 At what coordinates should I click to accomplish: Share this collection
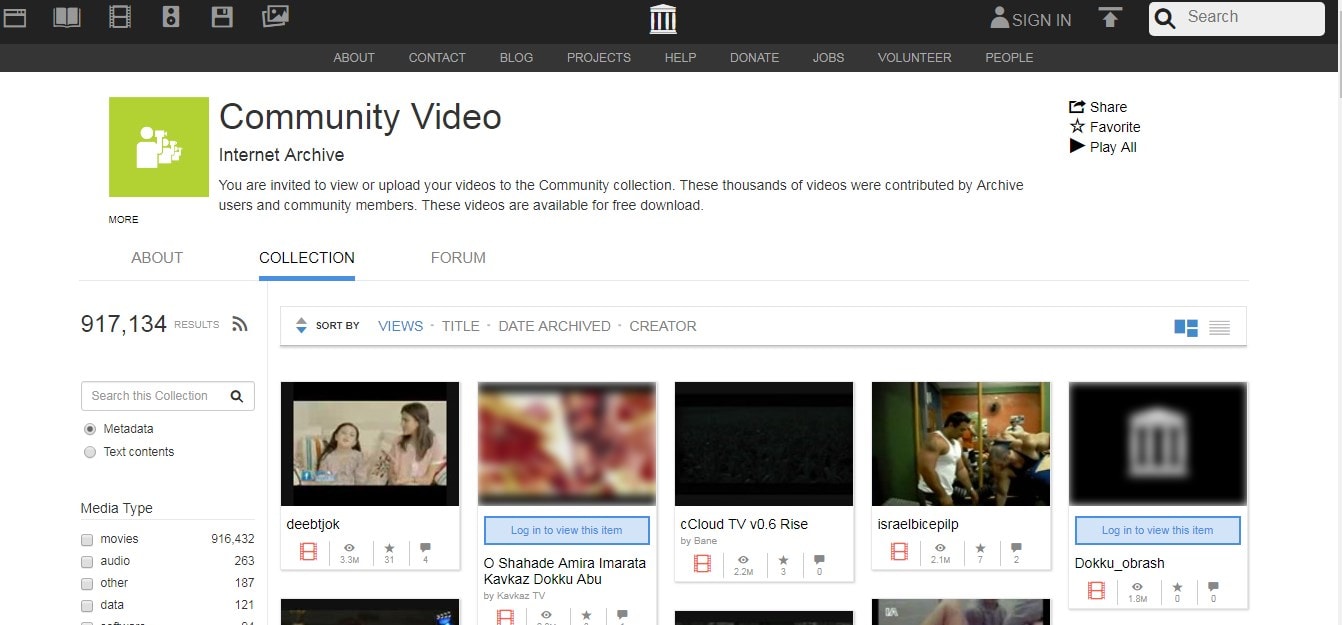pos(1098,107)
